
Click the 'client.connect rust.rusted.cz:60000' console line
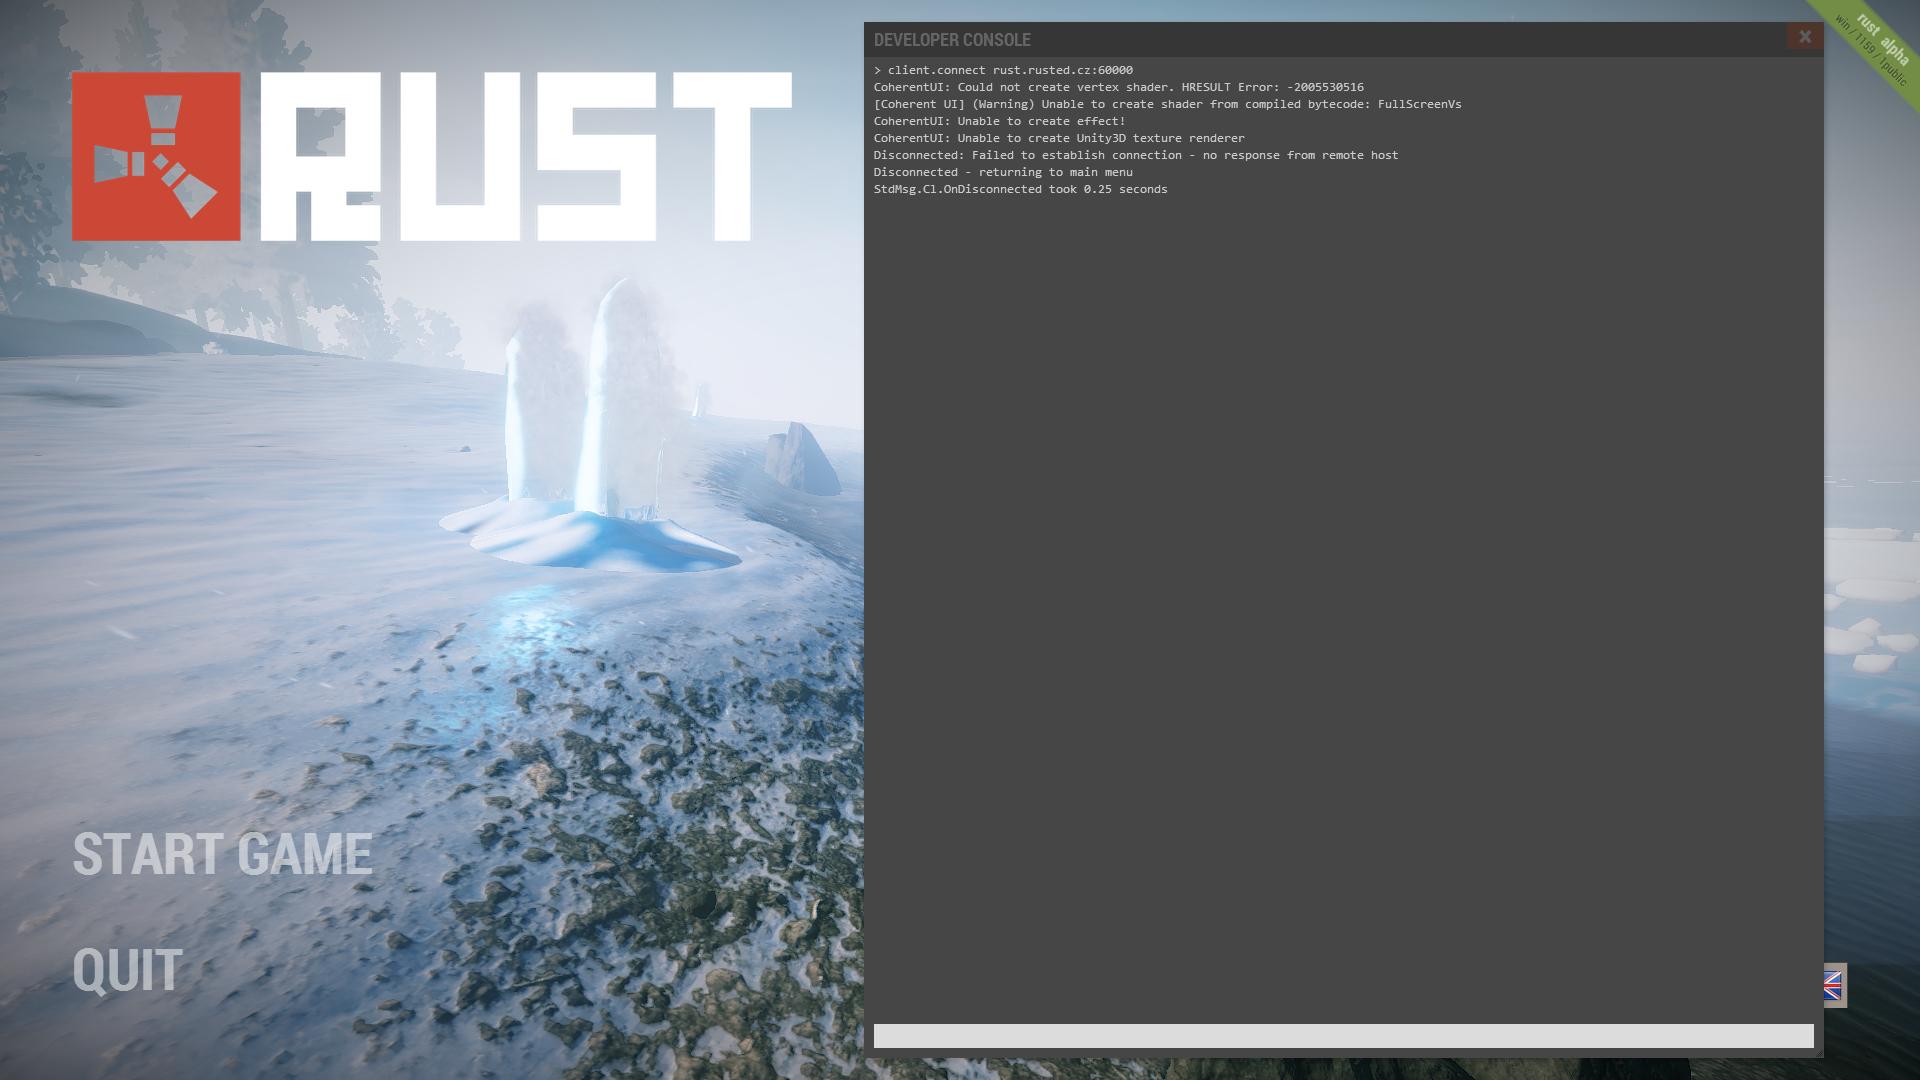pos(1003,70)
